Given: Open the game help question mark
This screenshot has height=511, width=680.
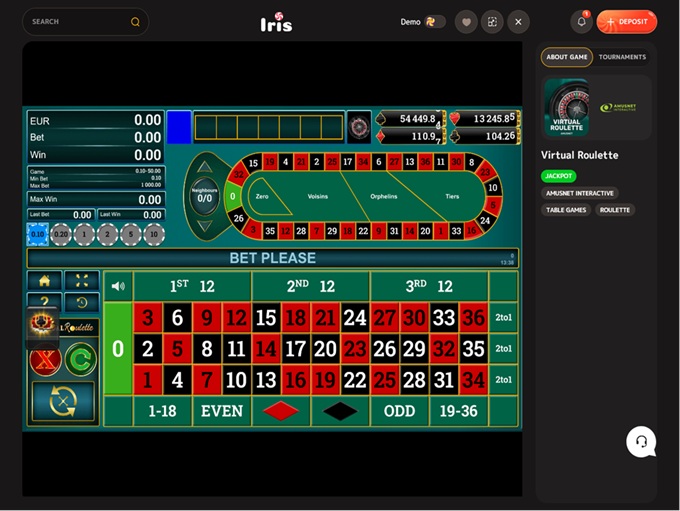Looking at the screenshot, I should pos(44,300).
